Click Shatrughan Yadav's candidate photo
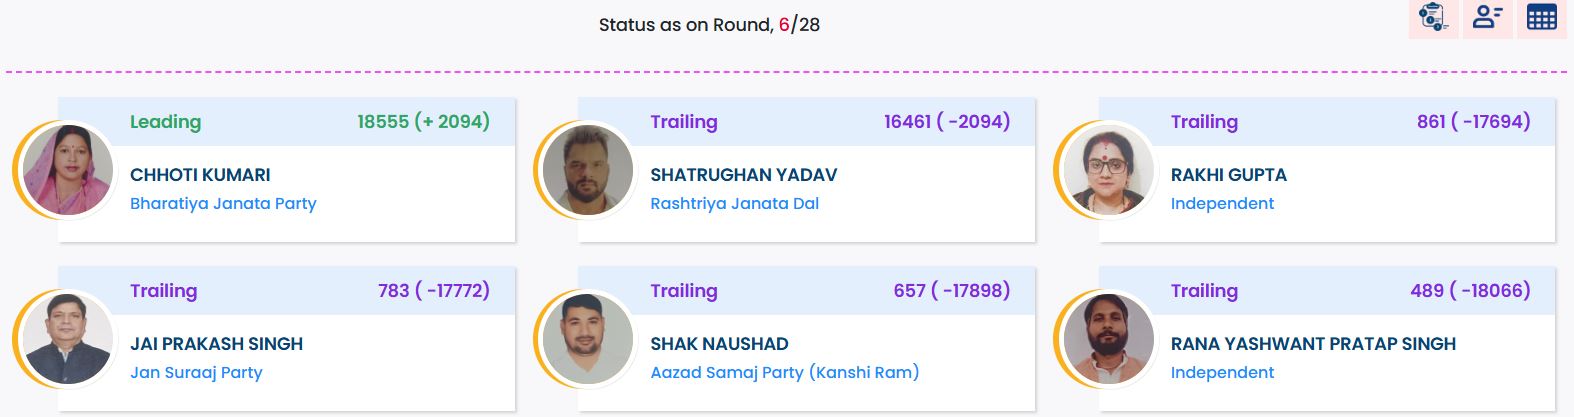Image resolution: width=1574 pixels, height=417 pixels. click(588, 170)
